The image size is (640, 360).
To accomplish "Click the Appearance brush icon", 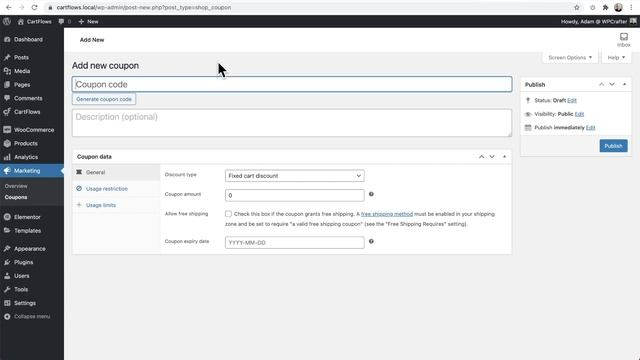I will click(x=7, y=249).
